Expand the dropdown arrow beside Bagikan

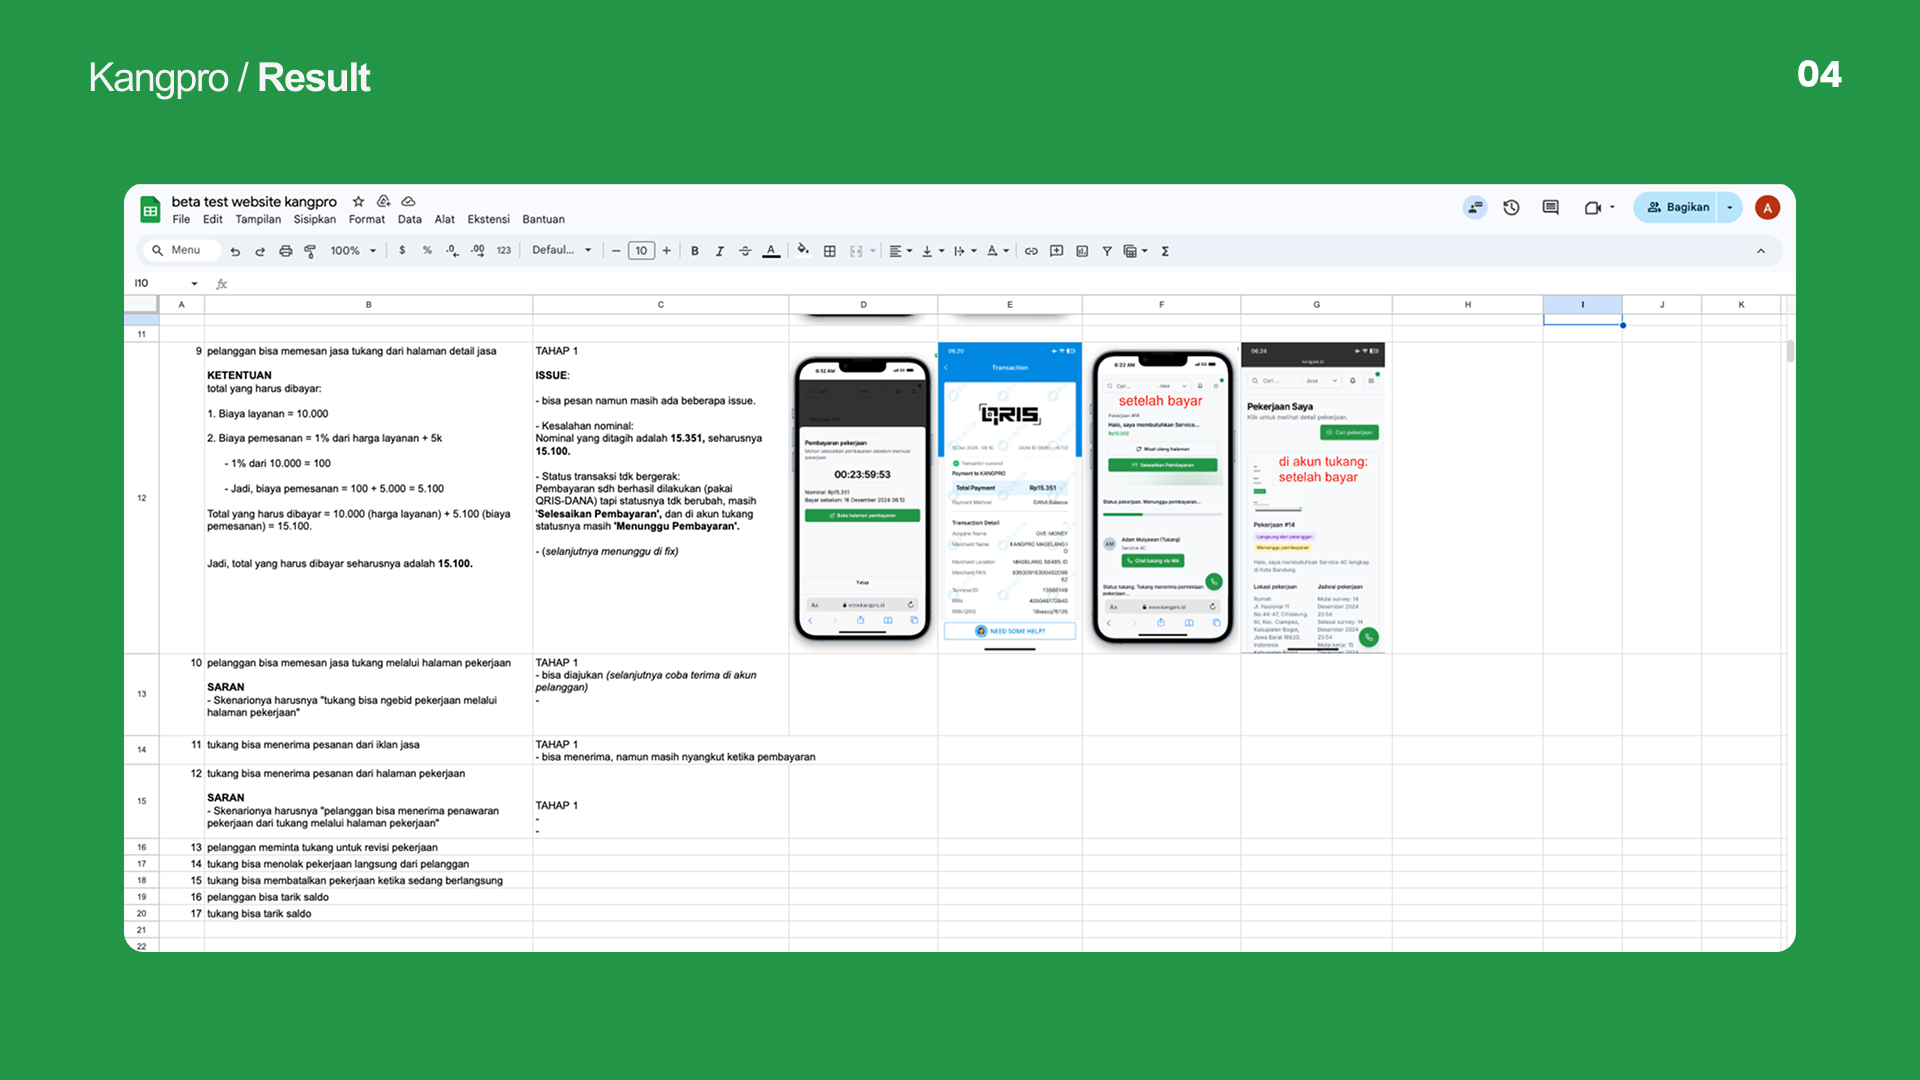coord(1730,207)
